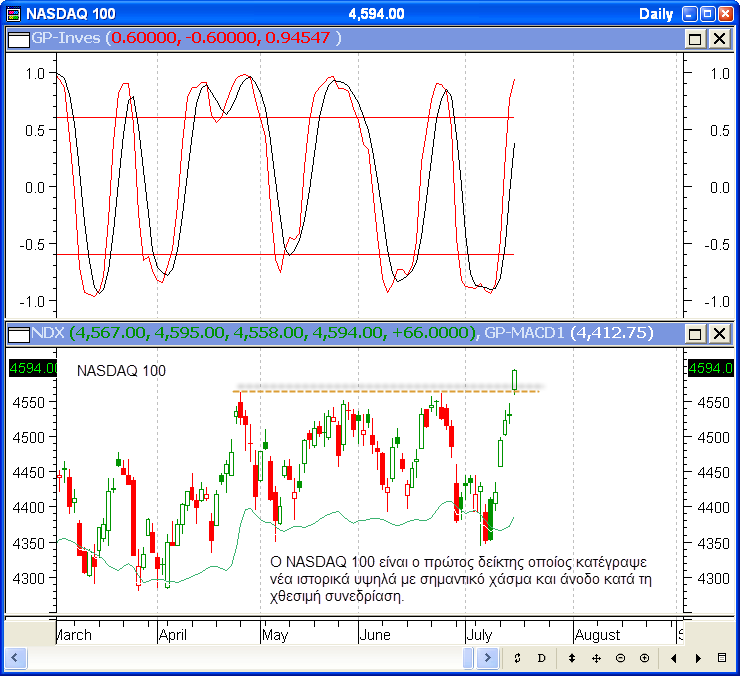Click the 4,594.00 price in title bar
This screenshot has height=676, width=740.
[376, 14]
